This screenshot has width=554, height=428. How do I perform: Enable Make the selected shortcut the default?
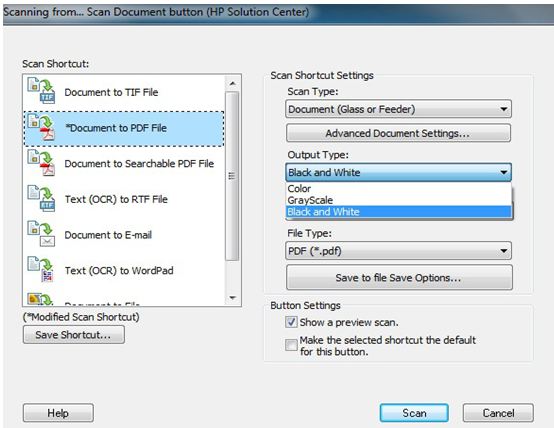coord(291,345)
